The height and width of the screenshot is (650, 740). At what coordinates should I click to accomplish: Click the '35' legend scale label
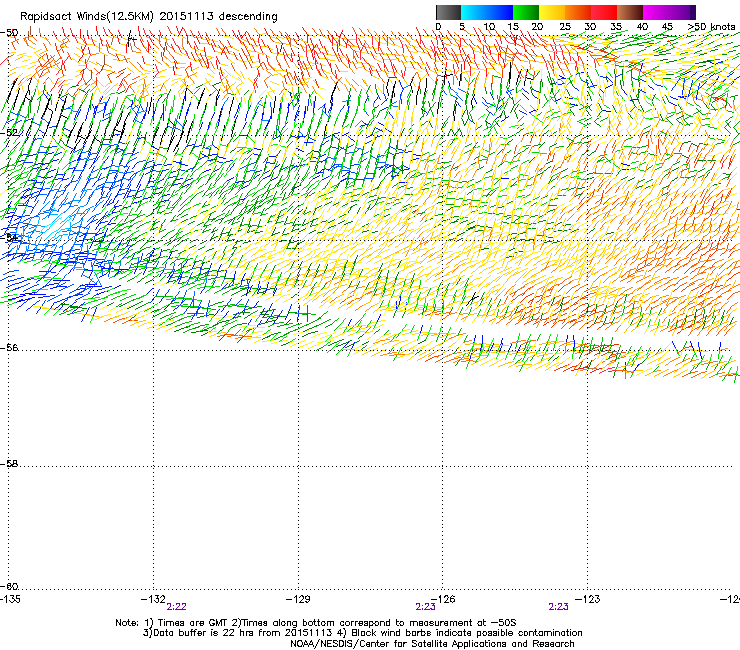tap(616, 27)
